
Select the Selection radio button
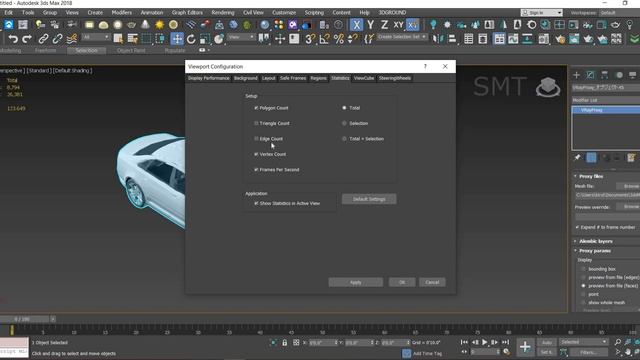pyautogui.click(x=344, y=123)
